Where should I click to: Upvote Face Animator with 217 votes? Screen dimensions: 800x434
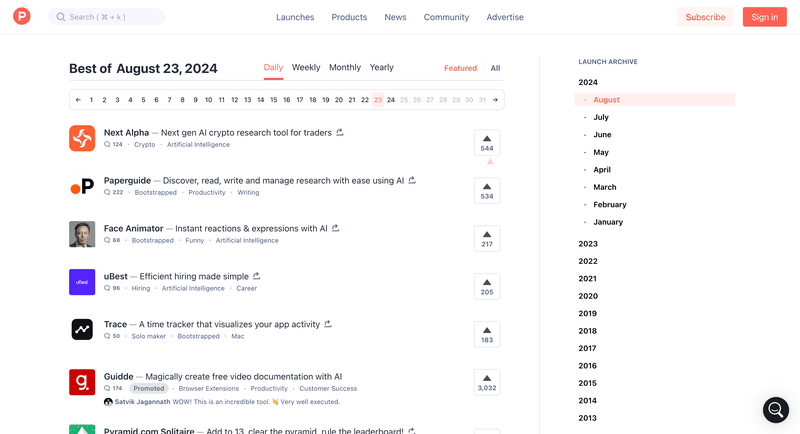click(x=487, y=239)
